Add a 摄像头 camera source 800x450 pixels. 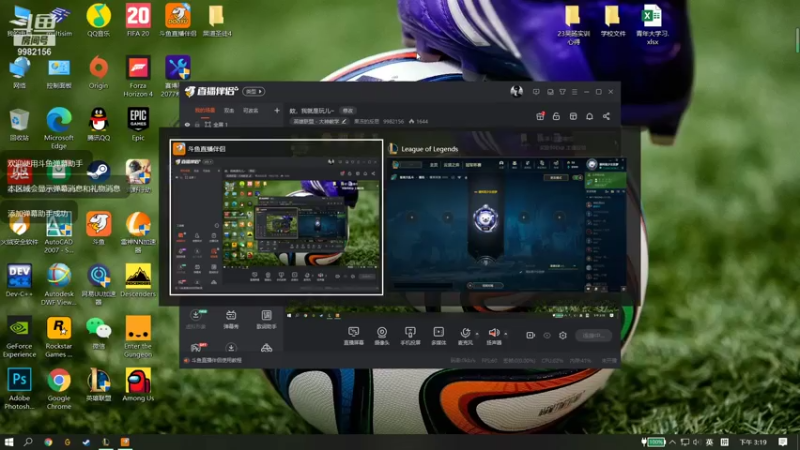click(x=382, y=336)
